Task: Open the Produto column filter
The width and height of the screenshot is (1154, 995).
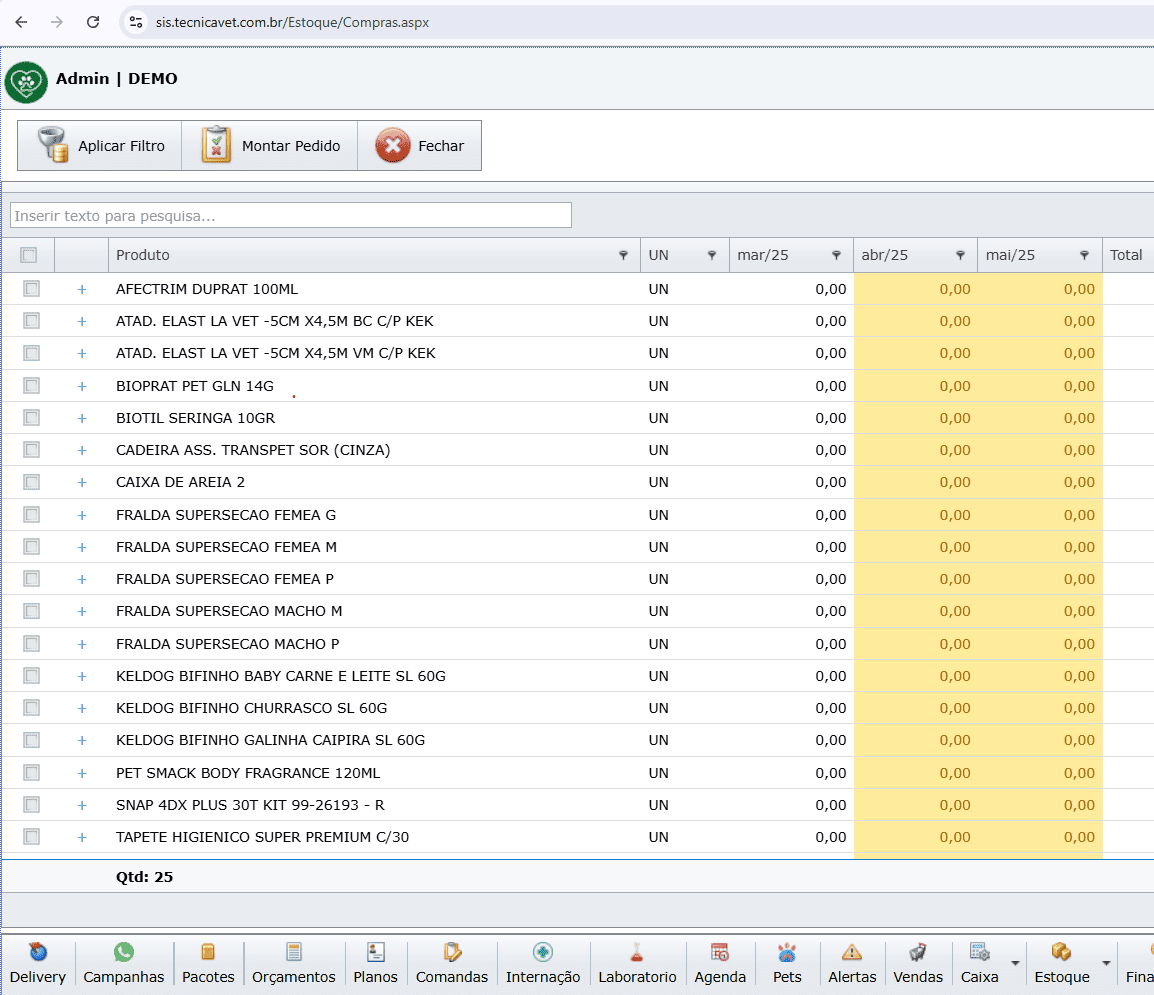Action: (624, 255)
